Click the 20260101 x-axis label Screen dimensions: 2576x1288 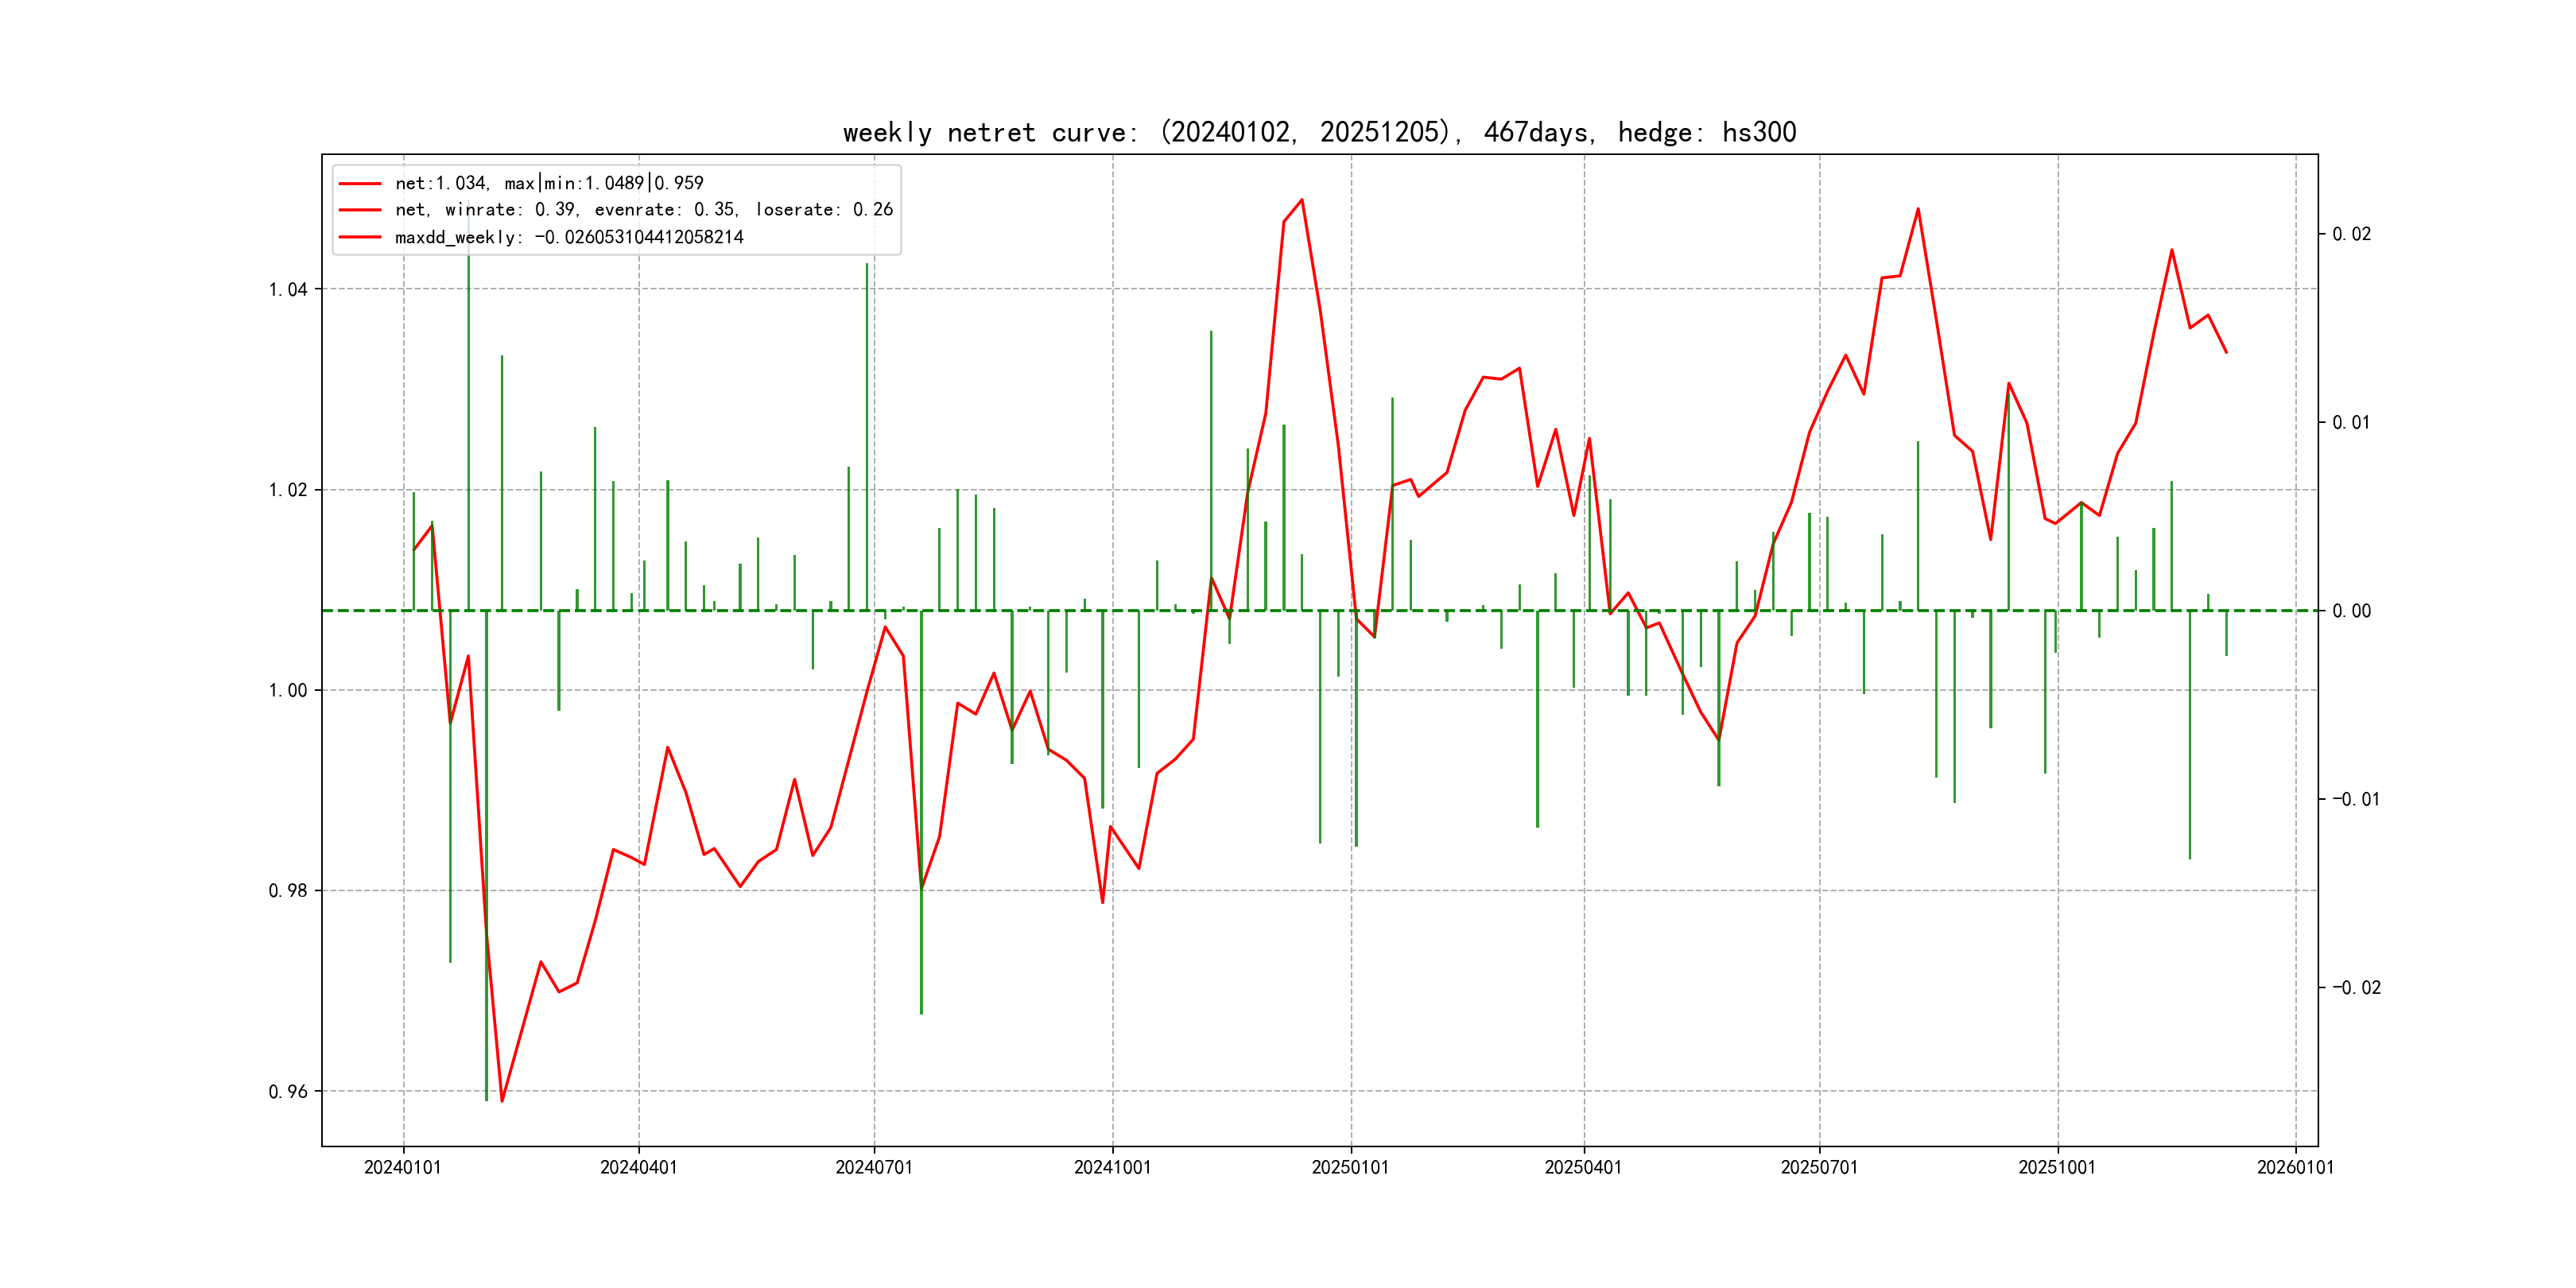(2295, 1168)
